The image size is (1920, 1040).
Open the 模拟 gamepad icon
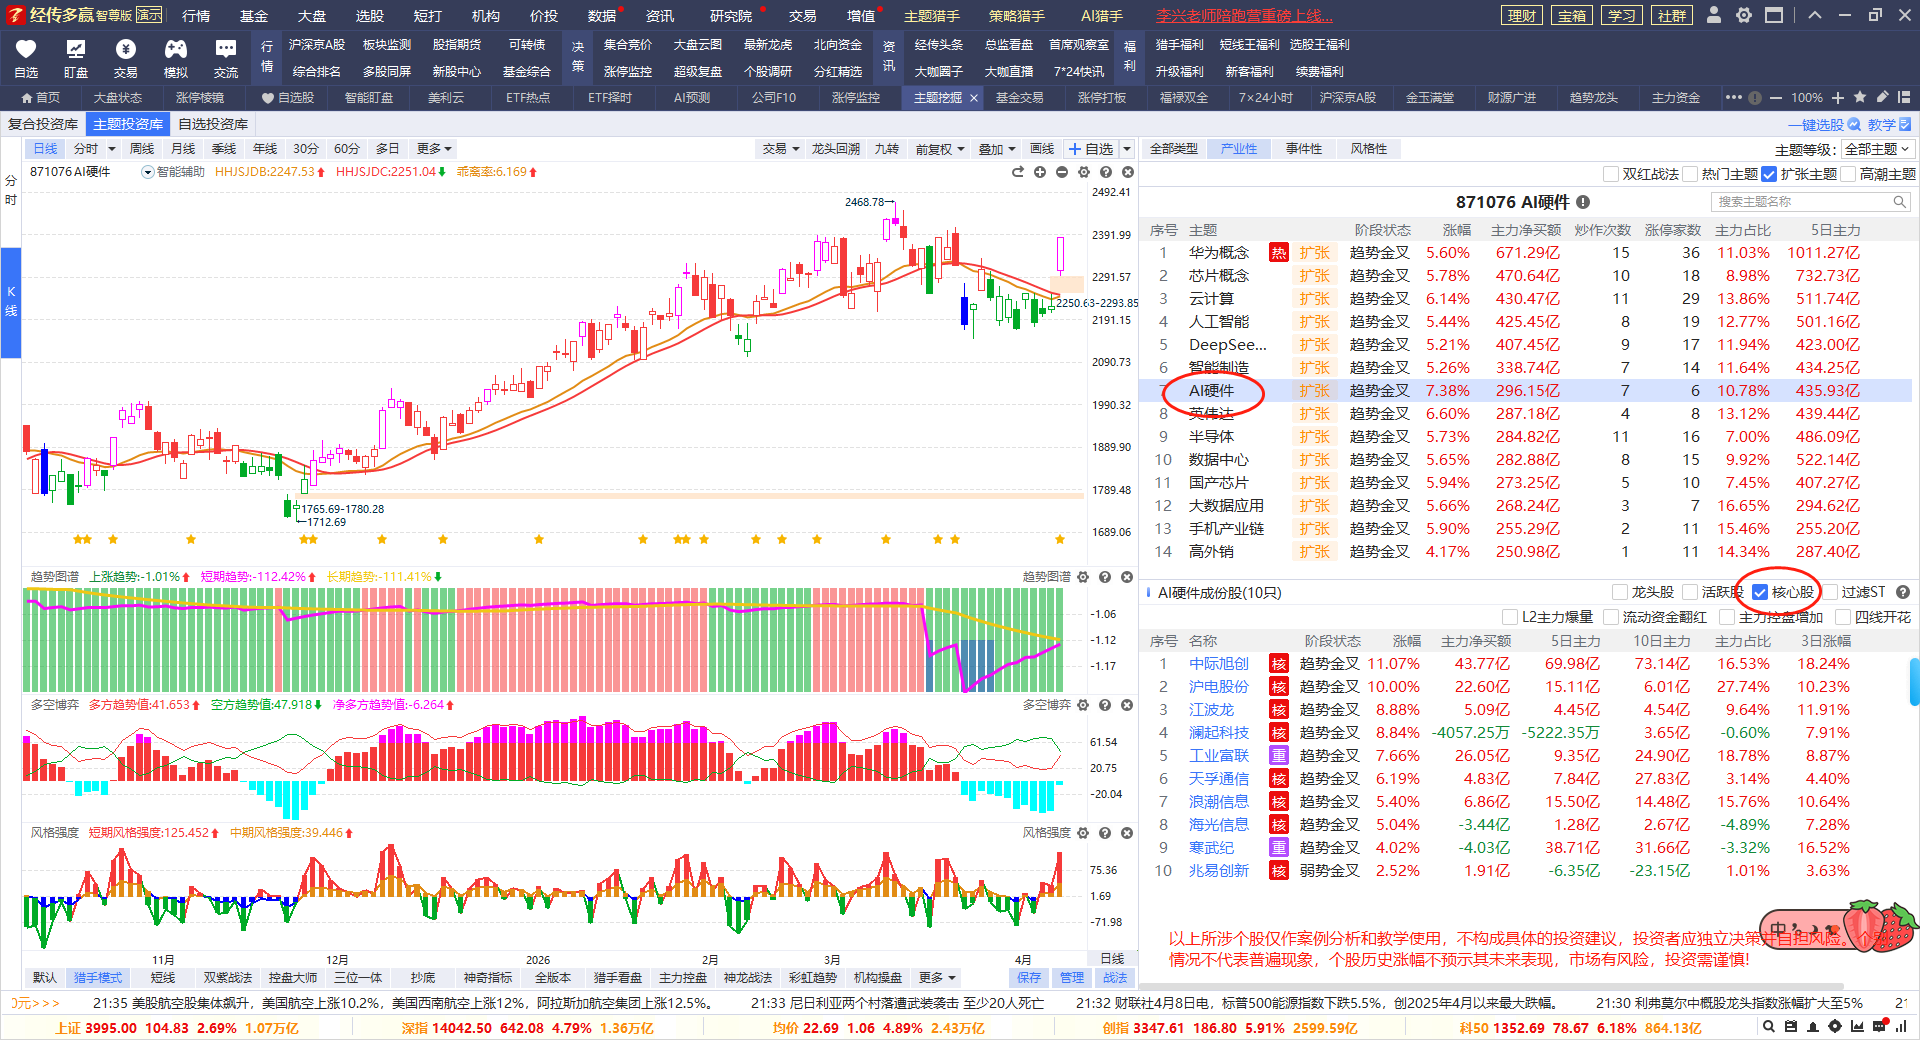[176, 50]
